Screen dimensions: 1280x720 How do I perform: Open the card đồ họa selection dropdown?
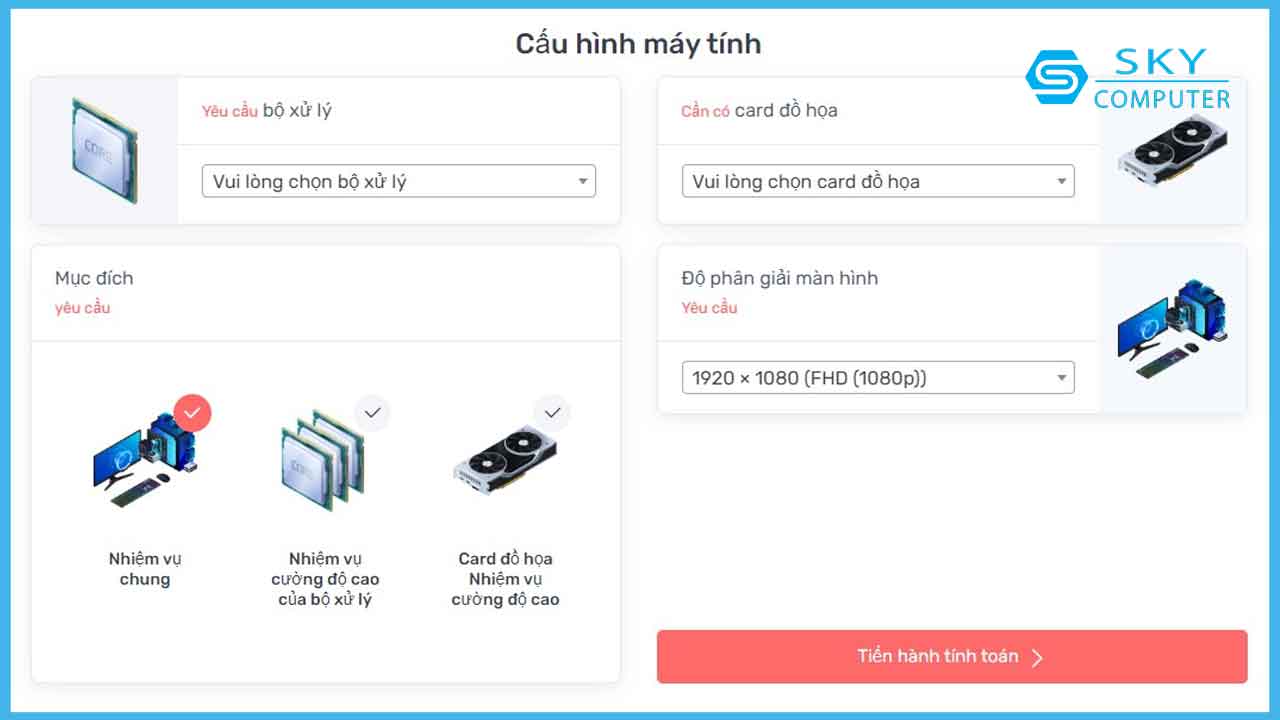[x=877, y=181]
